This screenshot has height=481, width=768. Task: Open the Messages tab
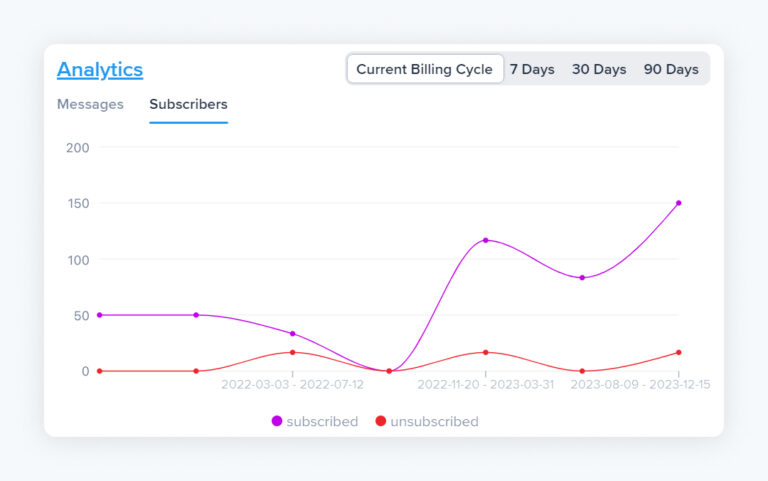coord(90,104)
